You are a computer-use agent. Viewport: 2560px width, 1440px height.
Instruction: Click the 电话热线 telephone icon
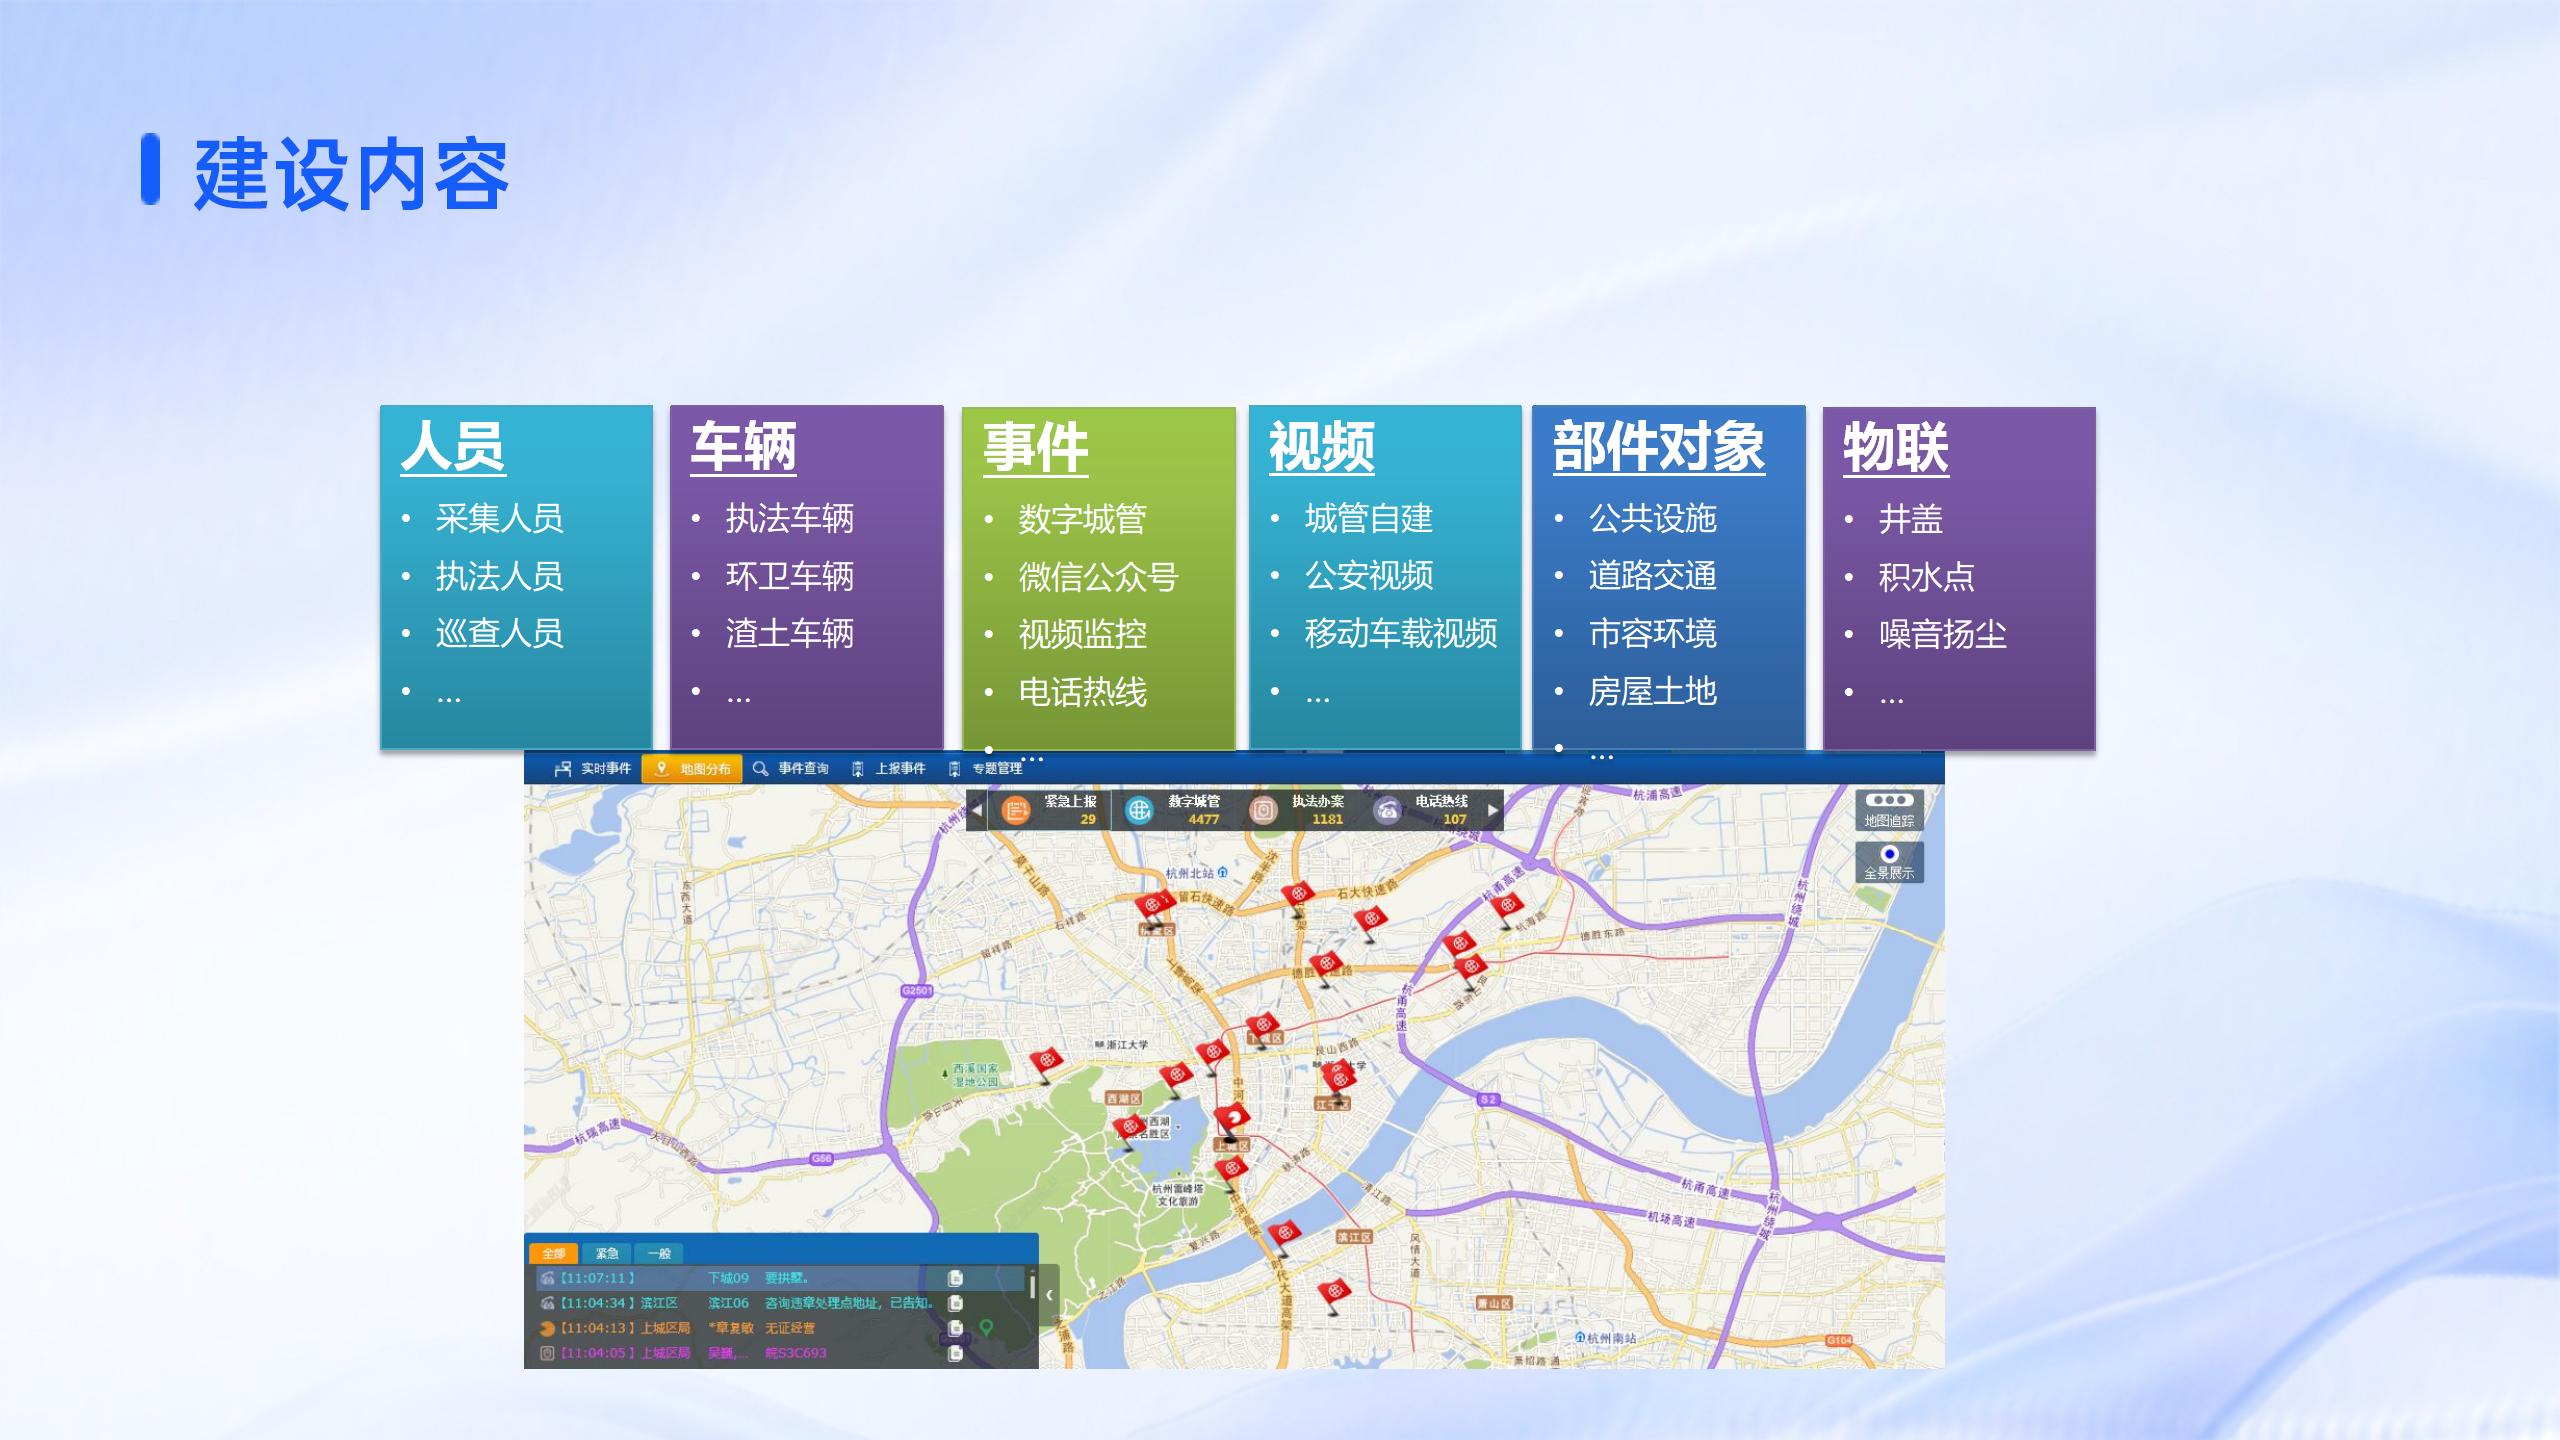point(1387,810)
